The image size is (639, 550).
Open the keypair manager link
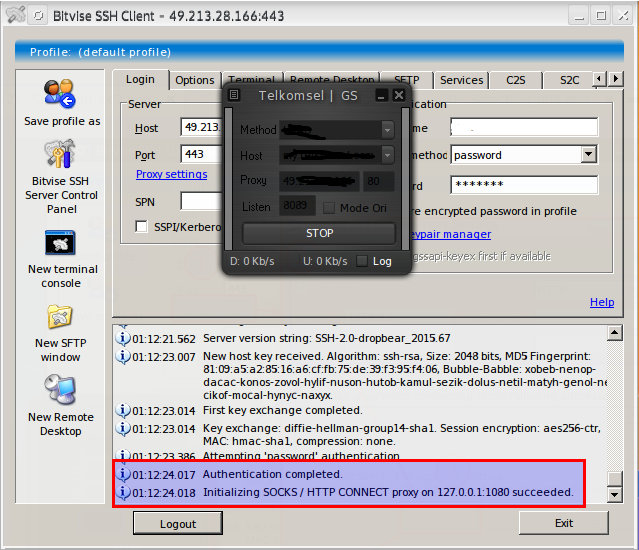(451, 234)
